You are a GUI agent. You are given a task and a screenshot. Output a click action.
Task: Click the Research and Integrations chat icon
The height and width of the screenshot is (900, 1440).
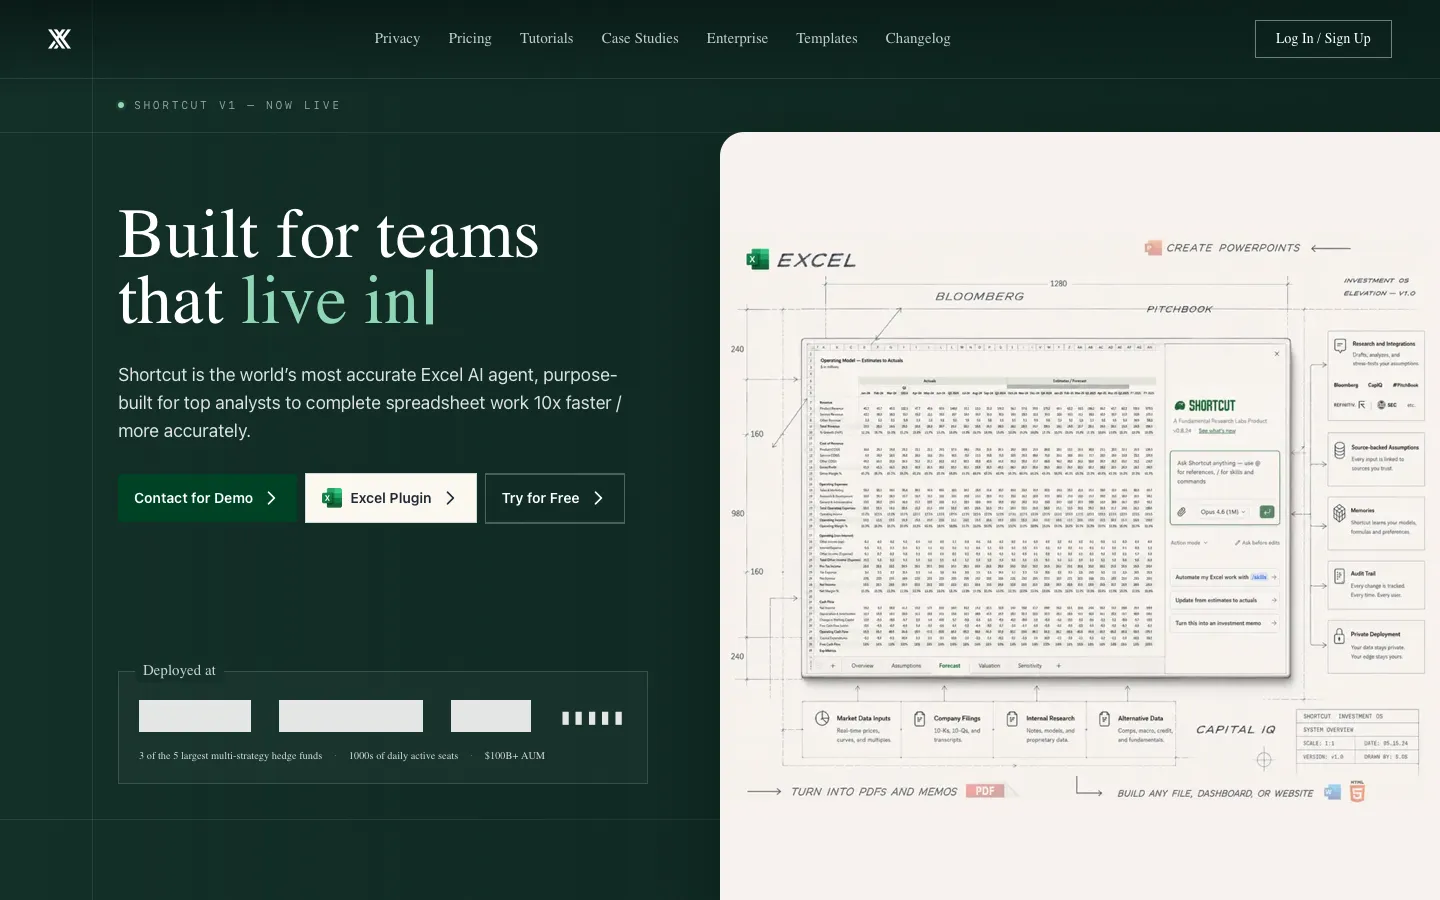pos(1339,346)
